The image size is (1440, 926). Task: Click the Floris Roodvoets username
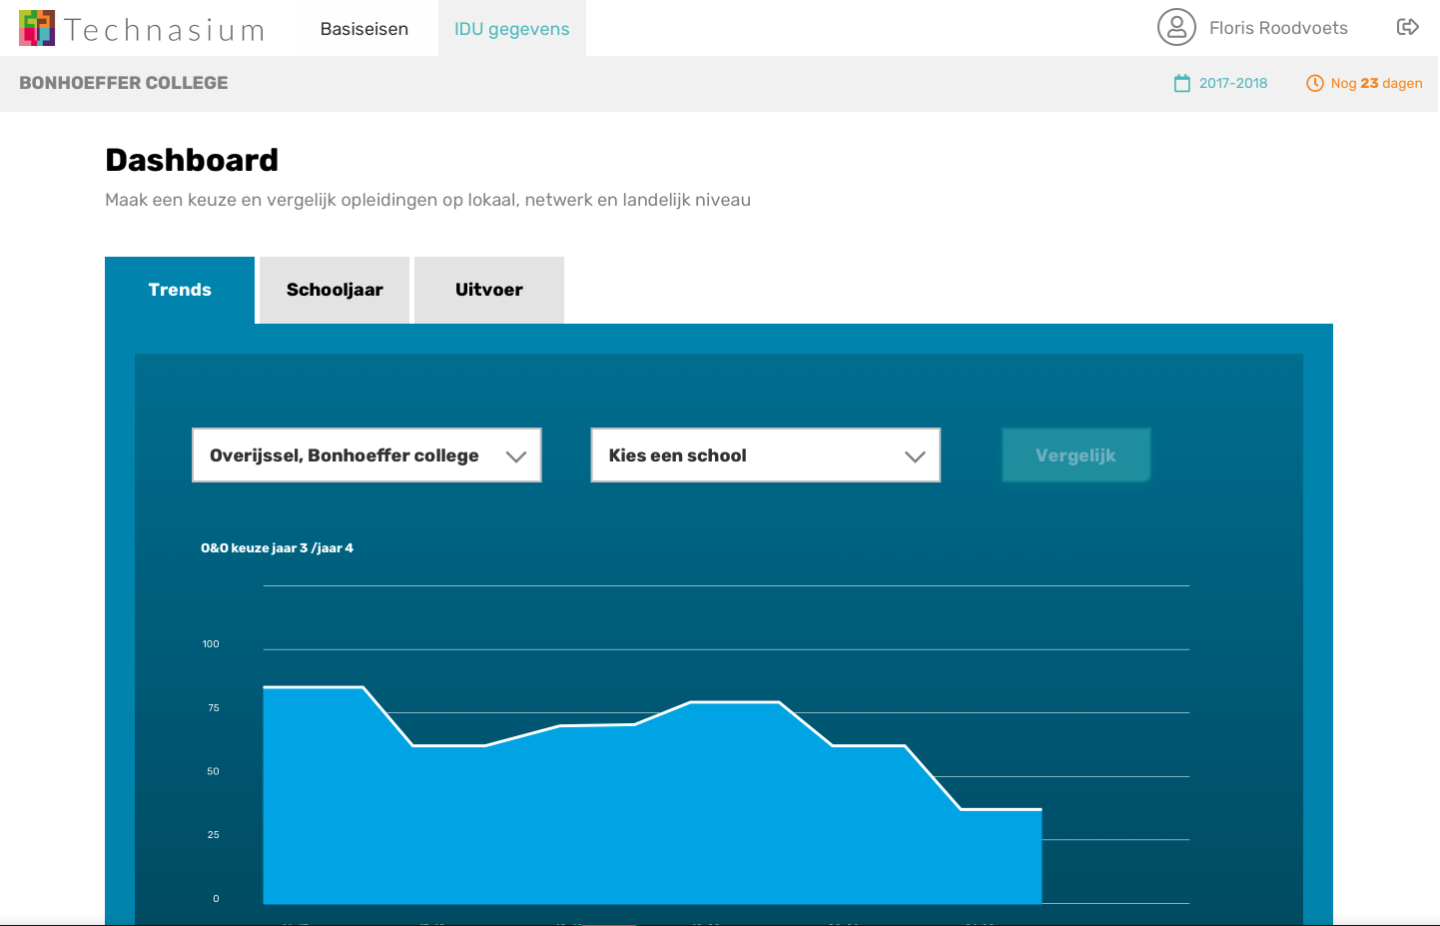tap(1278, 28)
